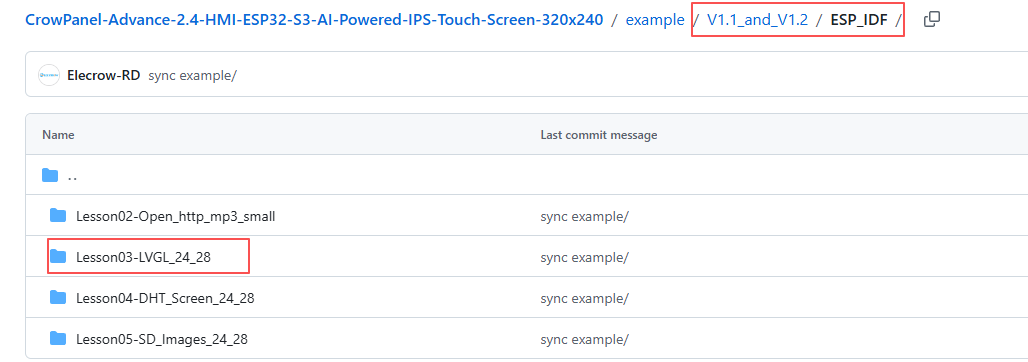1028x362 pixels.
Task: Open the Lesson05-SD_Images_24_28 folder
Action: [162, 339]
